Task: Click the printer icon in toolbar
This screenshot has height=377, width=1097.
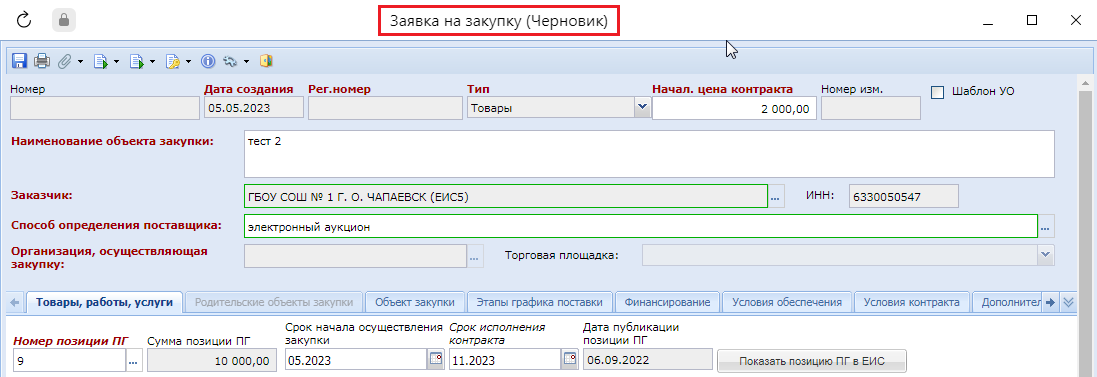Action: click(x=42, y=62)
